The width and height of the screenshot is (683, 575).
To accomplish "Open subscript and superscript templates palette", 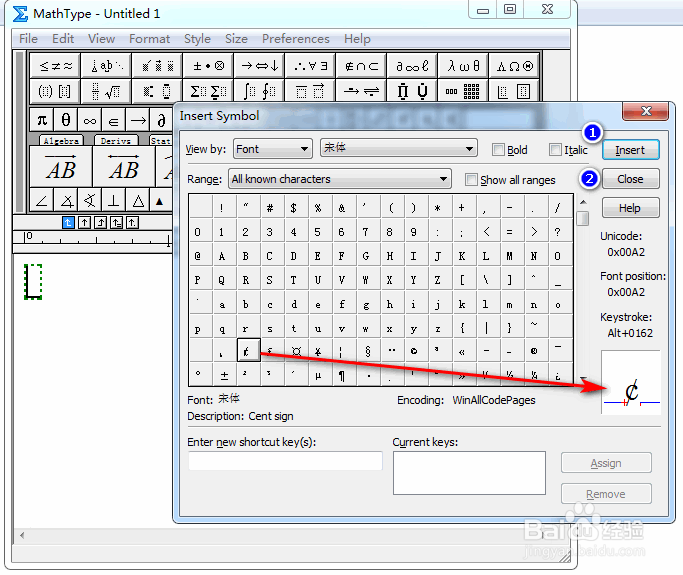I will tap(157, 91).
